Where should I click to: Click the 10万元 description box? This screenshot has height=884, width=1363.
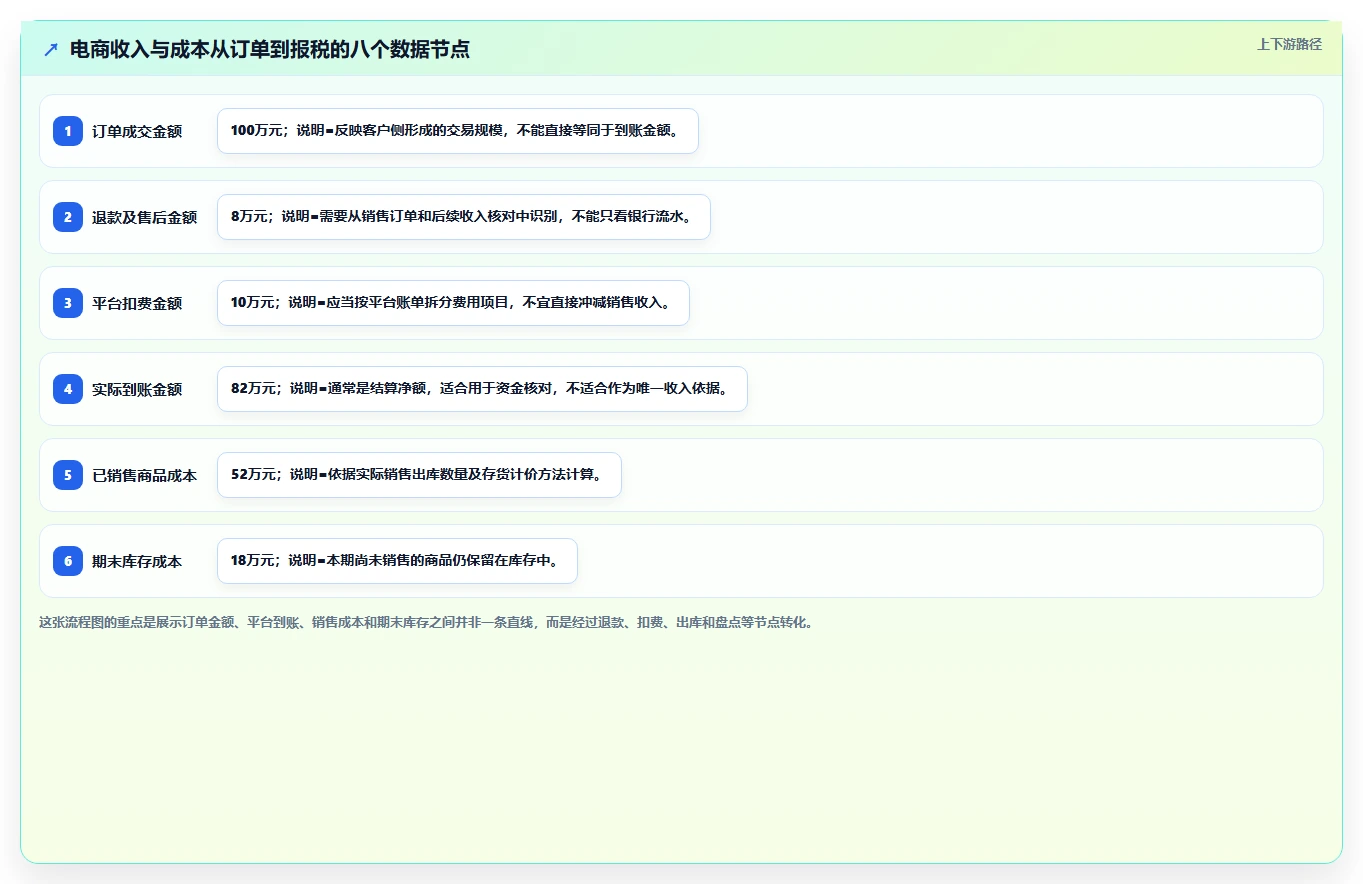[453, 303]
